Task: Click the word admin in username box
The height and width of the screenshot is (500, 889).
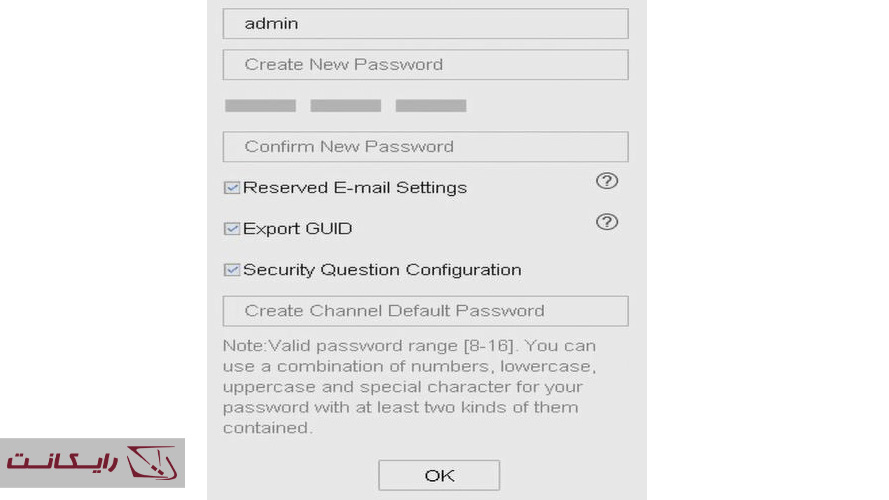Action: click(271, 24)
